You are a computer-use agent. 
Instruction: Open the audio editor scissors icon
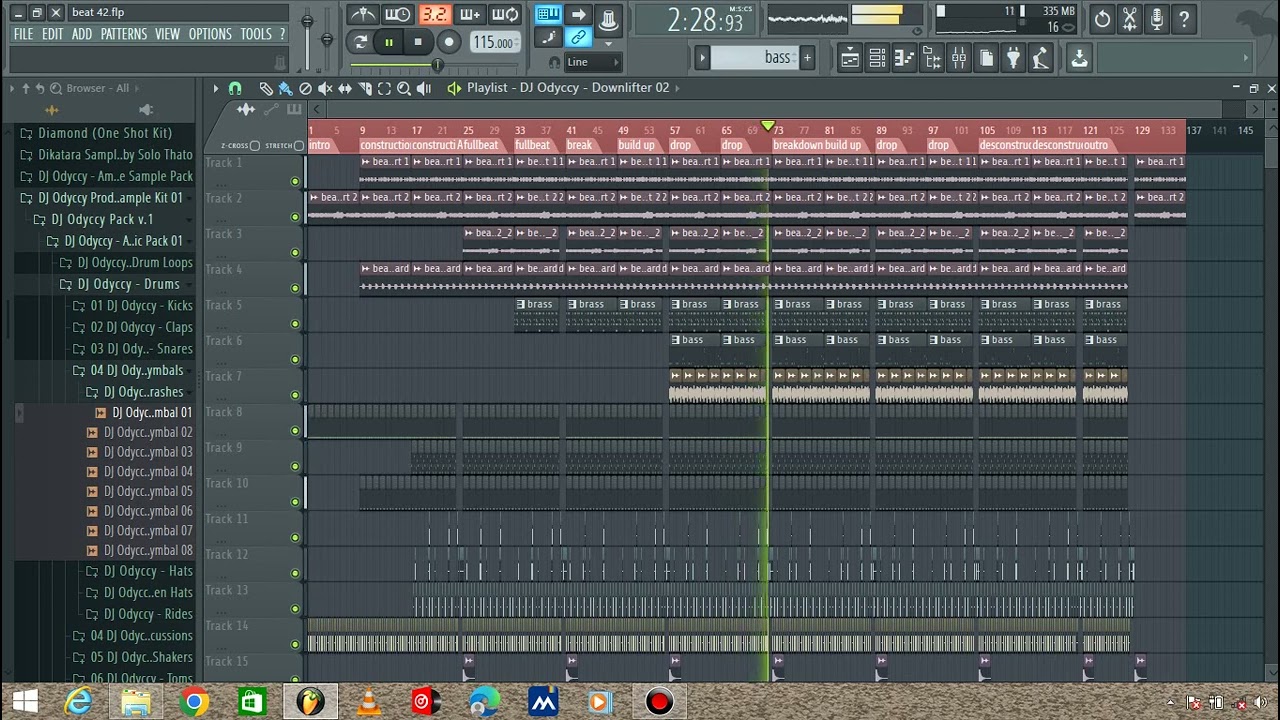click(1129, 19)
